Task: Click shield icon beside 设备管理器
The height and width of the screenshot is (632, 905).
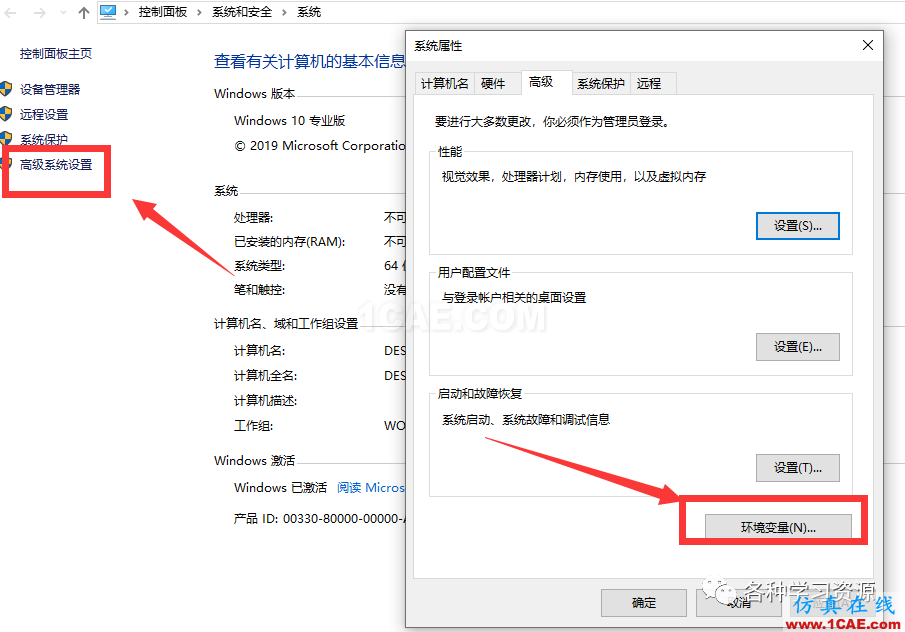Action: 6,89
